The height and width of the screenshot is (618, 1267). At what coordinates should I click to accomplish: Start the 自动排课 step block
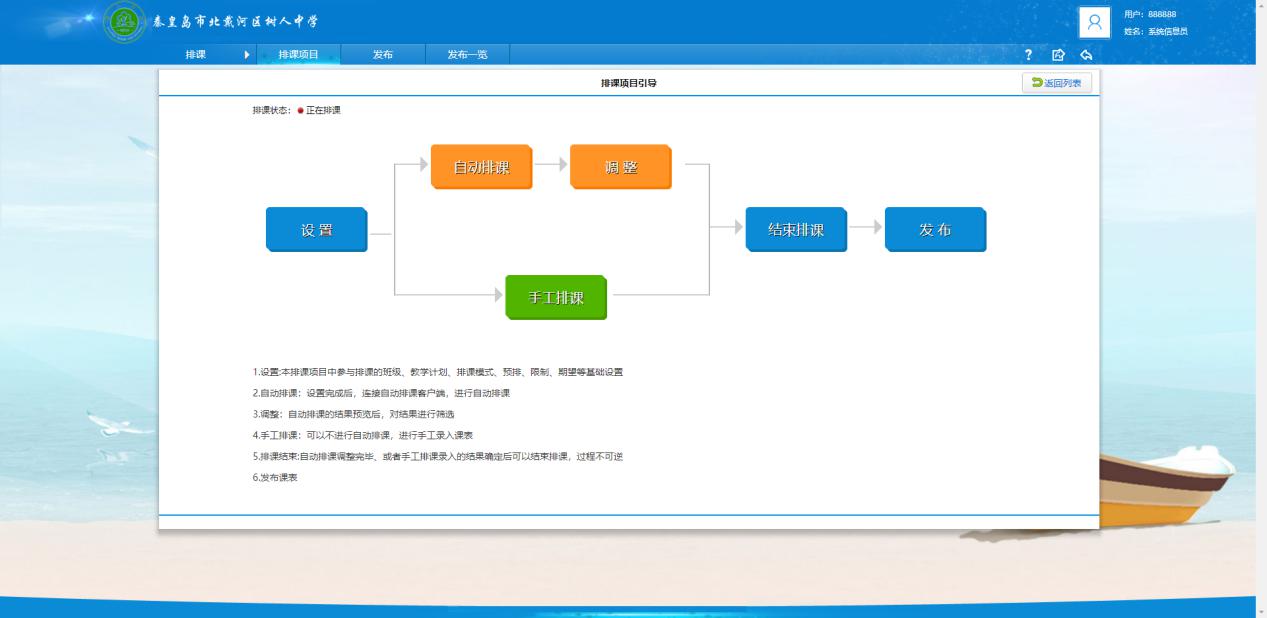tap(481, 167)
